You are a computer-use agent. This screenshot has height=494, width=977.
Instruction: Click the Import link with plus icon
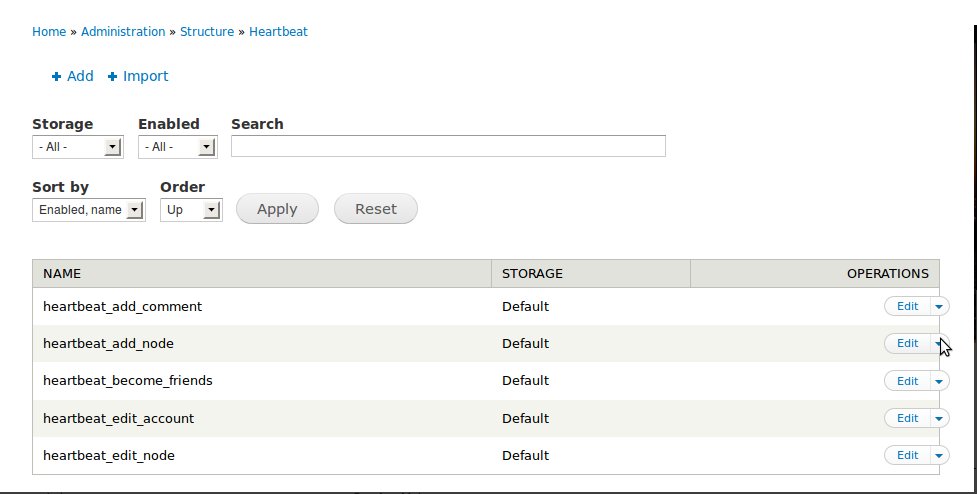click(x=138, y=76)
